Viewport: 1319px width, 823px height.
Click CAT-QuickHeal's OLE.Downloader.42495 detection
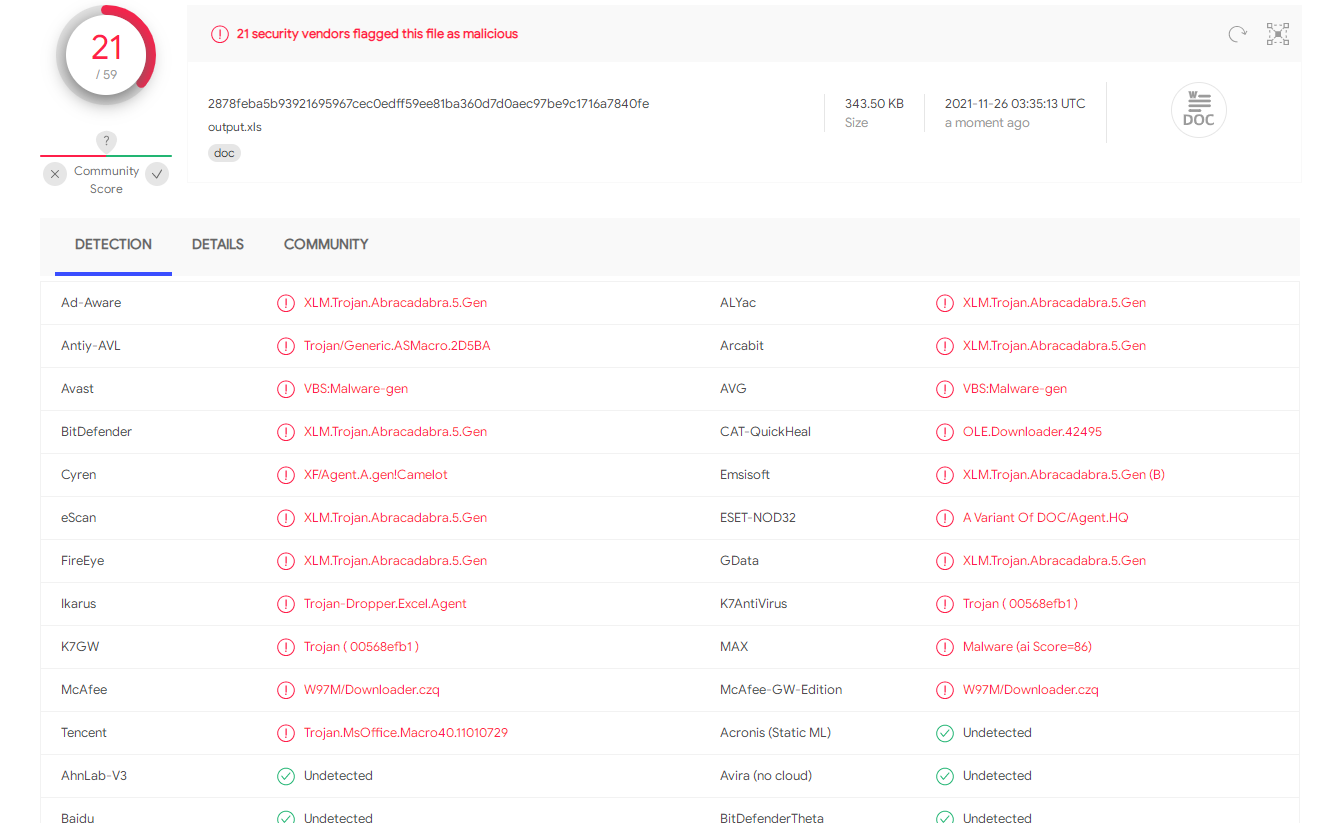point(1032,432)
